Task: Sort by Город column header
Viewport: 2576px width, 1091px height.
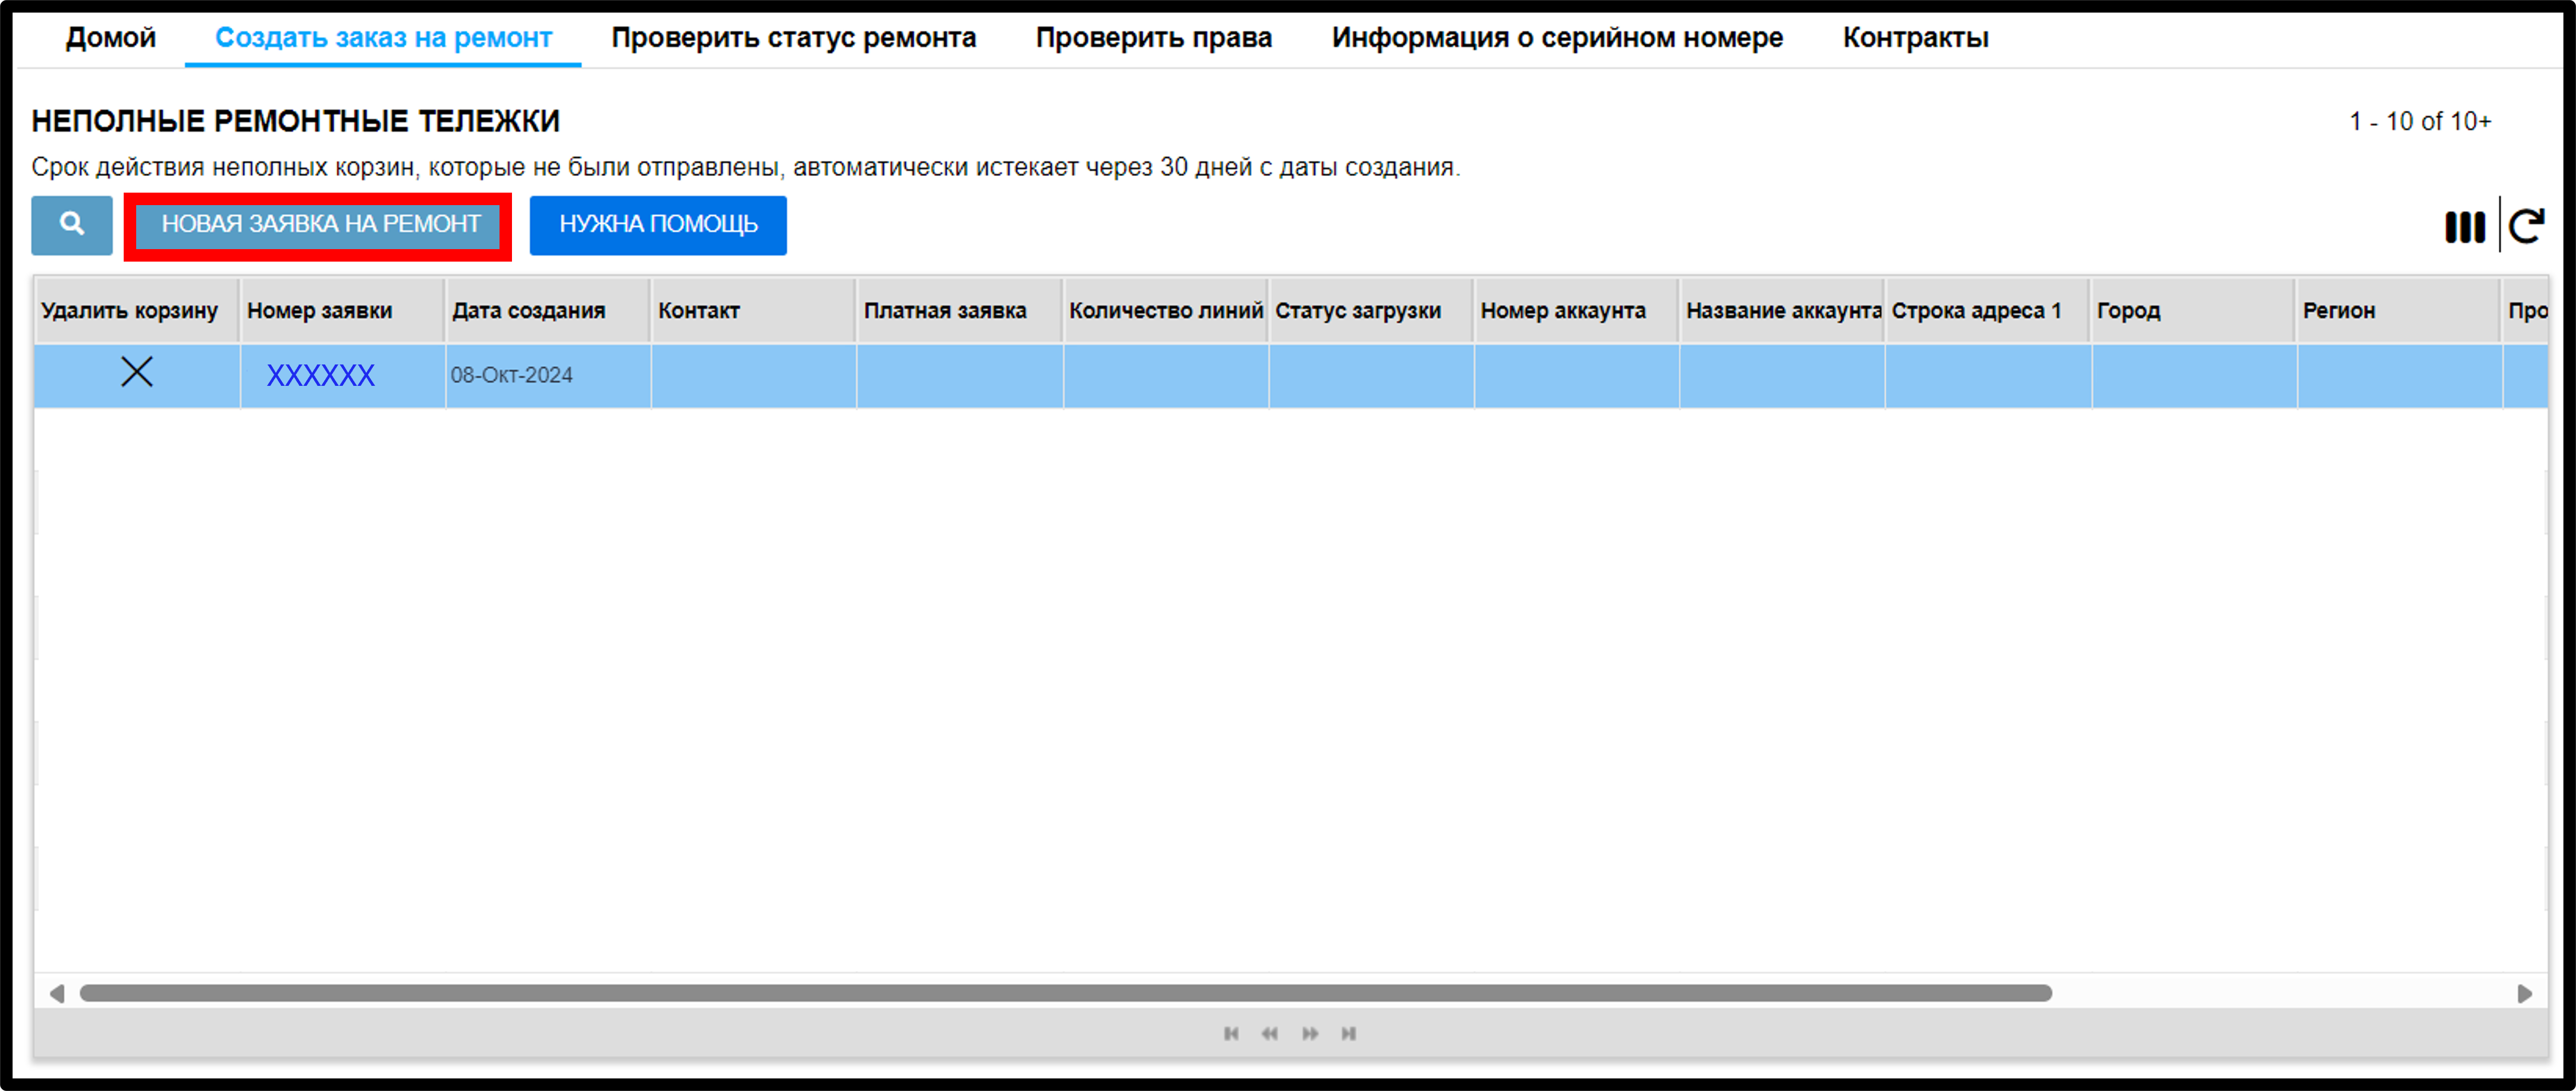Action: 2193,311
